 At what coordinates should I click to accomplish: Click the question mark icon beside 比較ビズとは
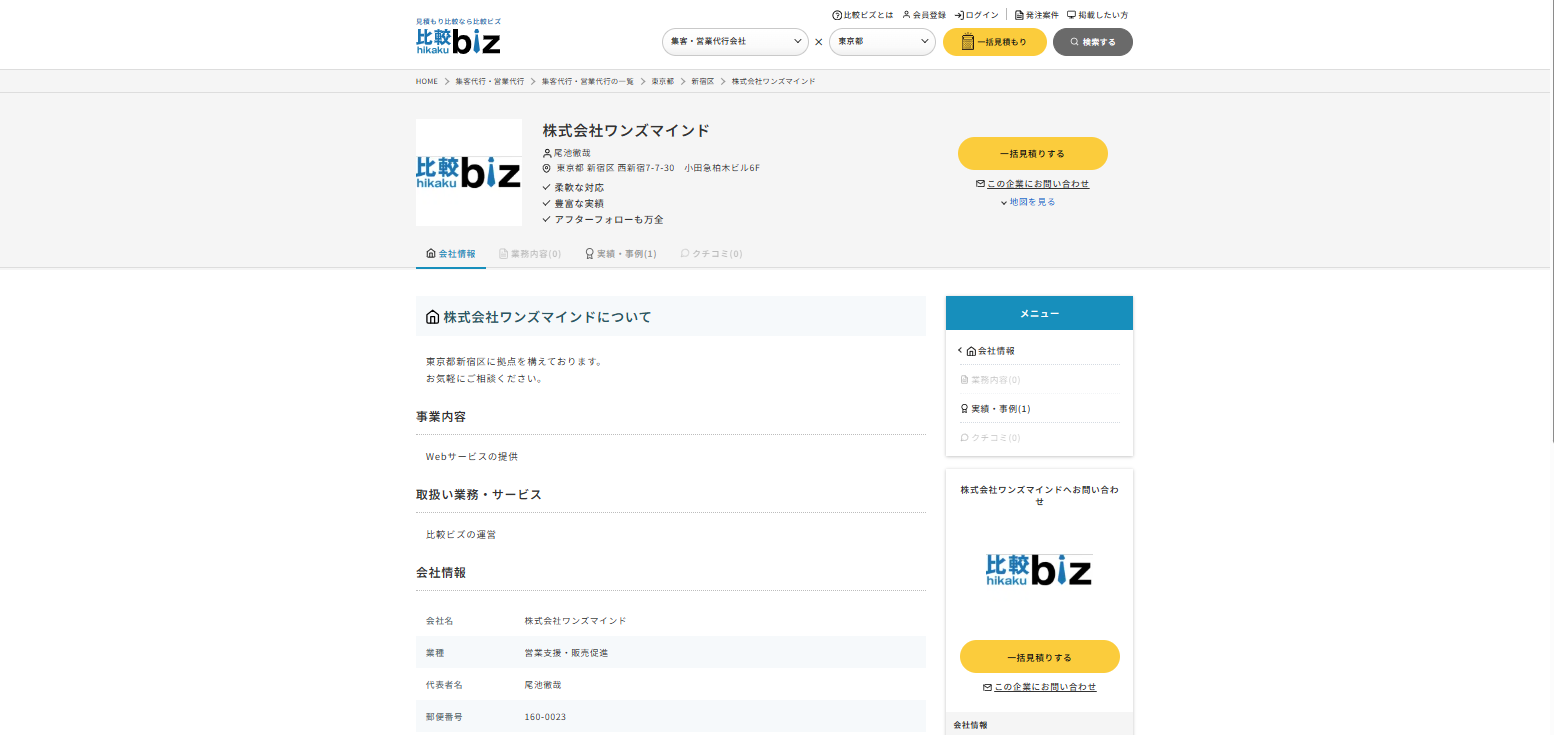tap(837, 15)
